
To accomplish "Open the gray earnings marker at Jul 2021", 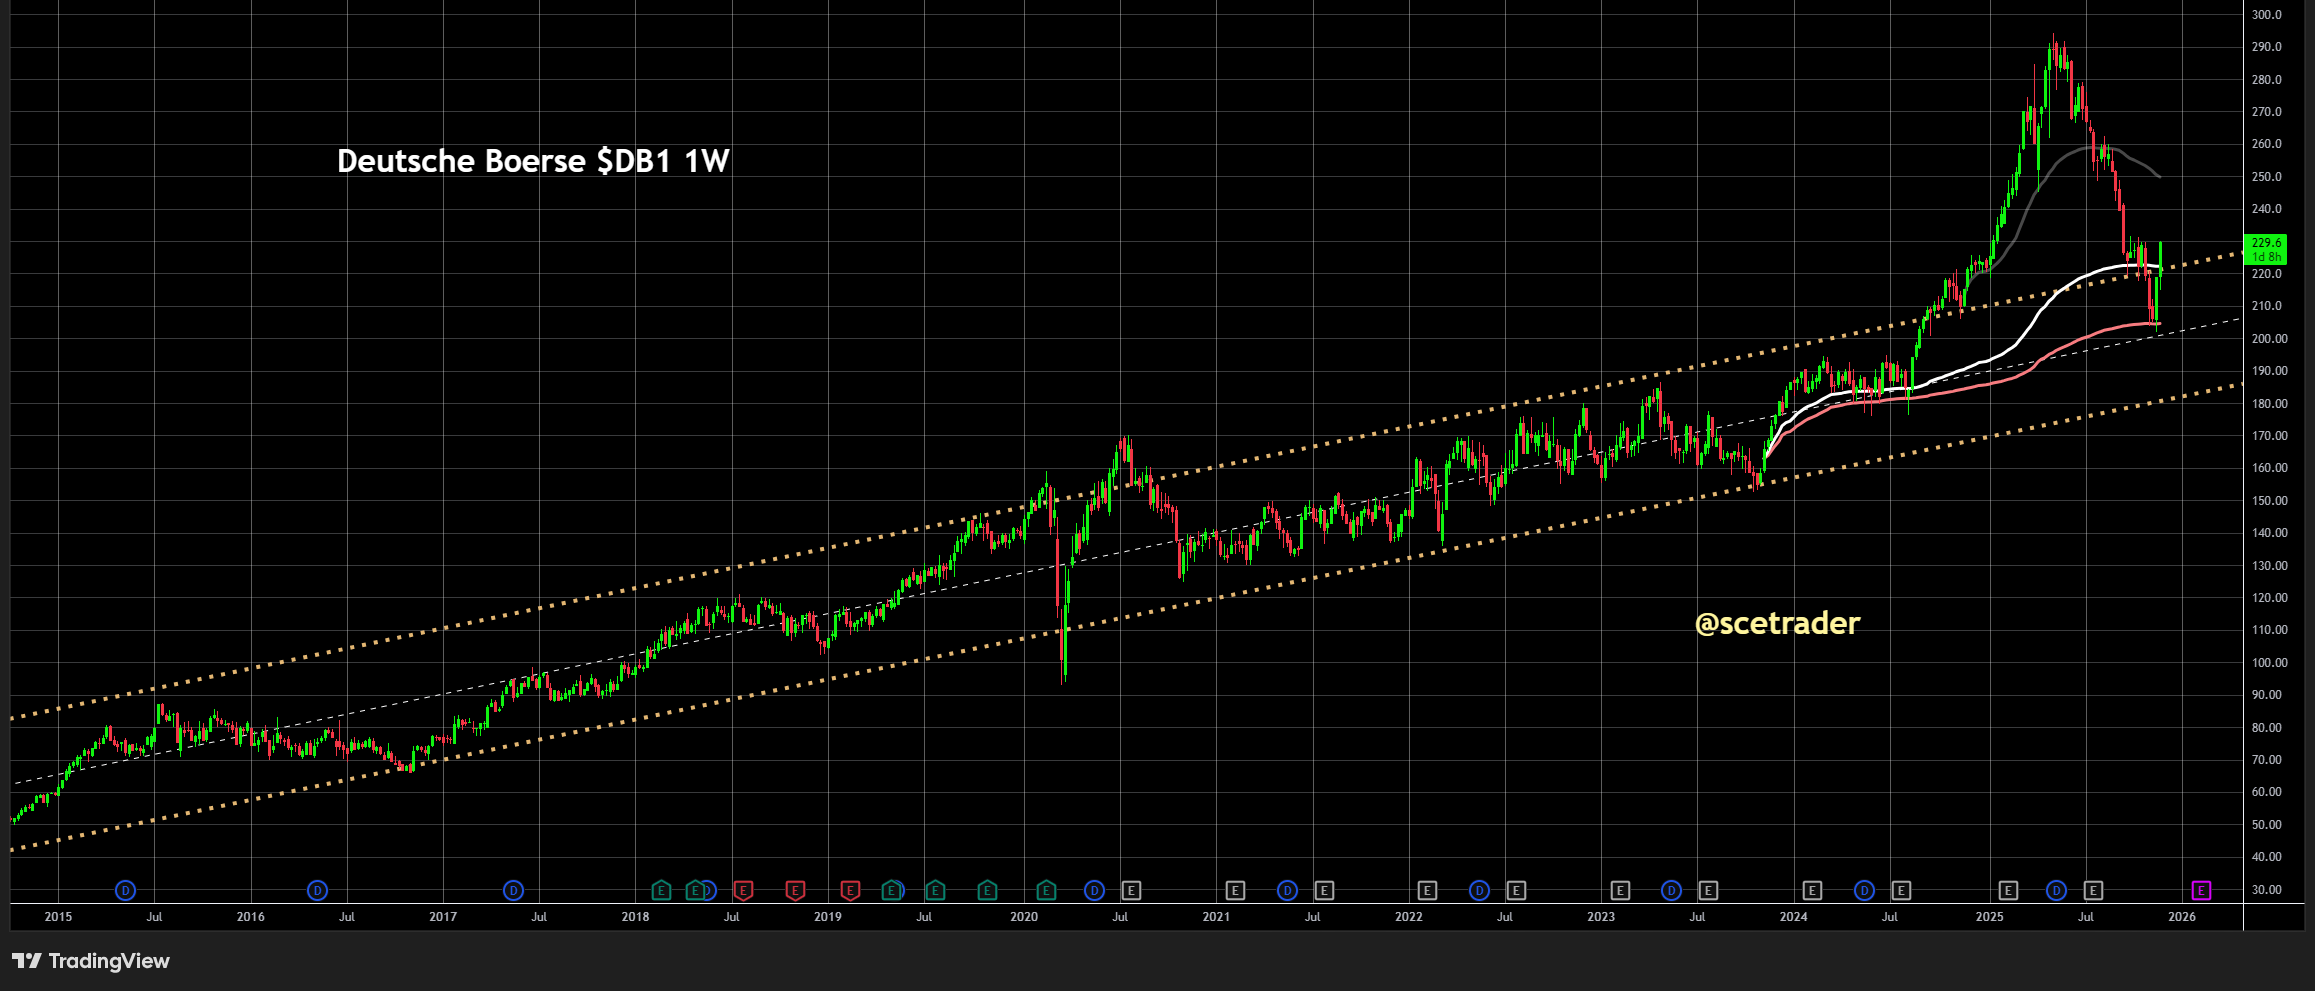I will (1324, 890).
